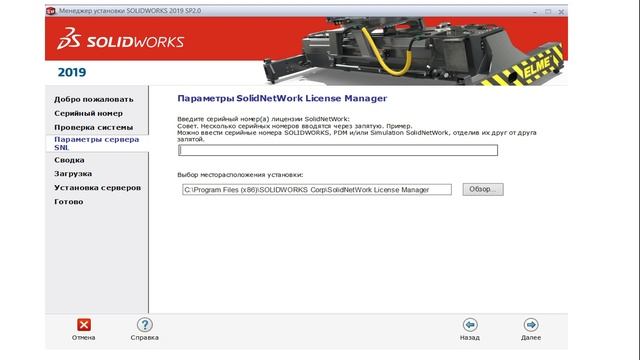The width and height of the screenshot is (640, 360).
Task: Click the SOLIDWORKS installer title bar icon
Action: pos(51,11)
